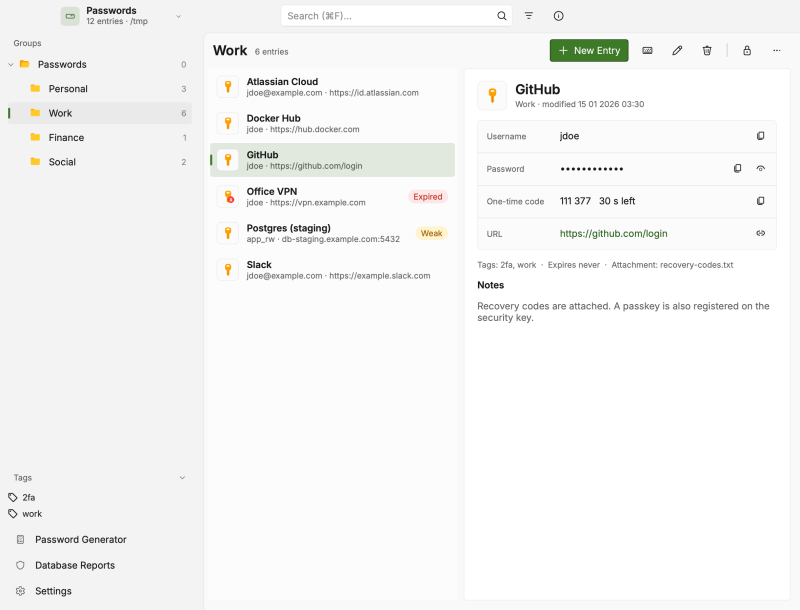This screenshot has height=610, width=800.
Task: Select the Social group
Action: coord(100,162)
